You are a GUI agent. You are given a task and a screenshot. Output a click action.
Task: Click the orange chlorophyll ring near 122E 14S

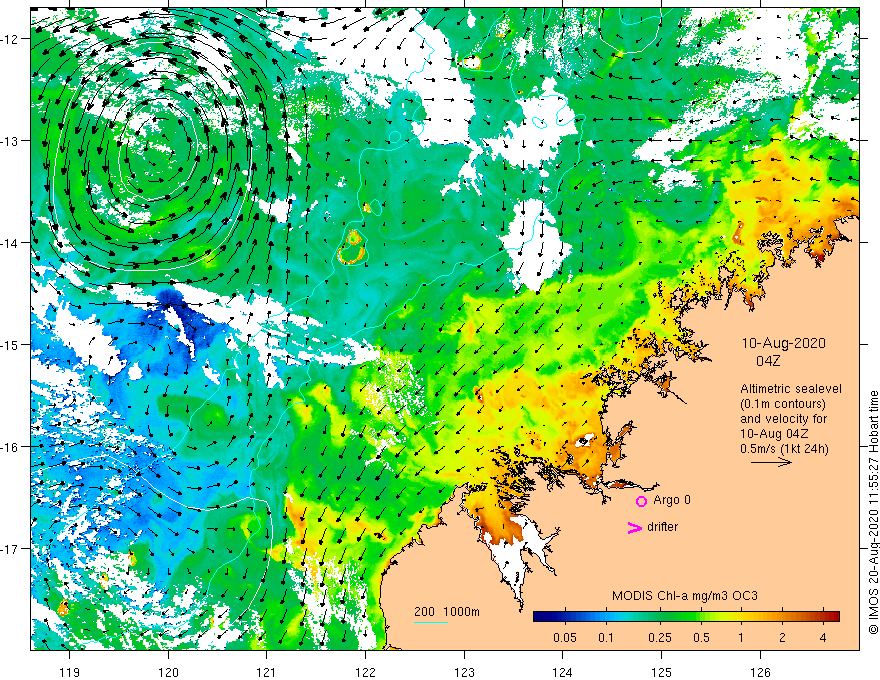pos(354,246)
